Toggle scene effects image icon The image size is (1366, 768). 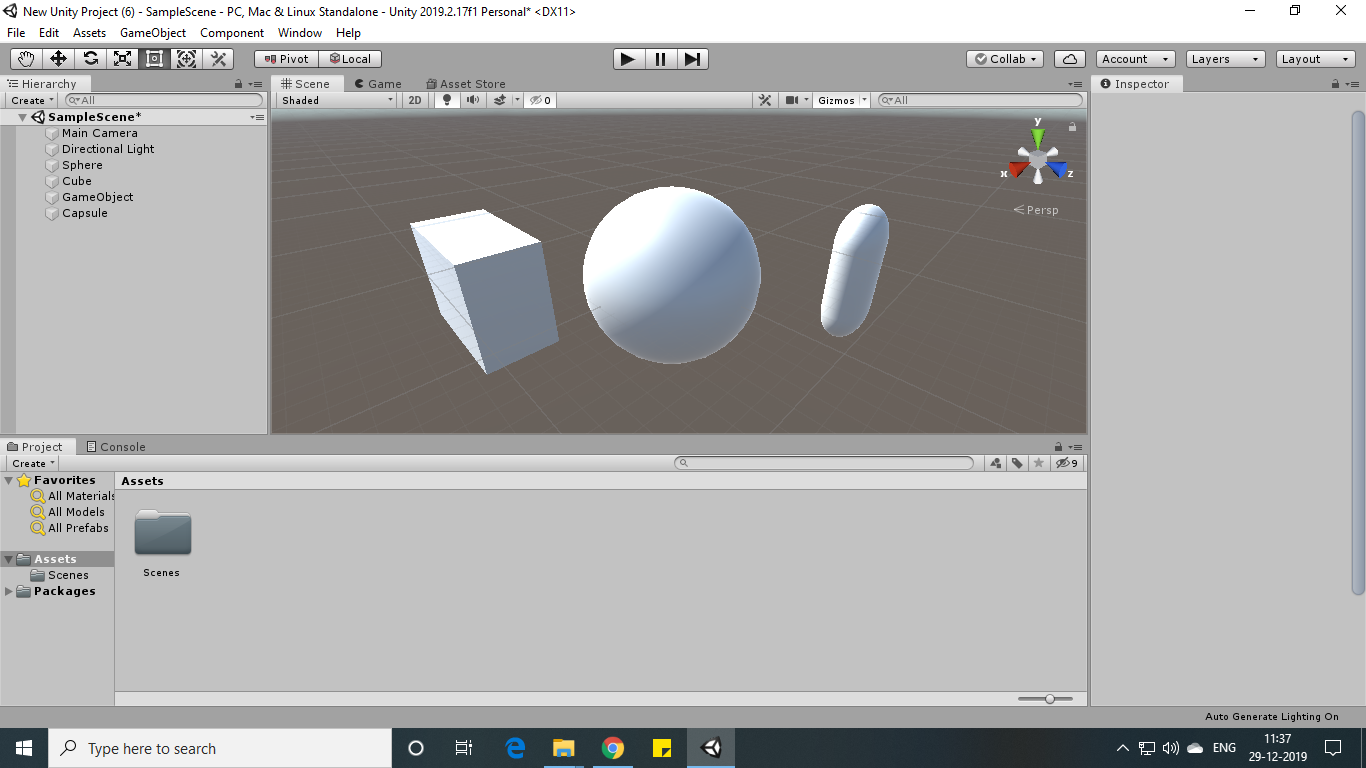[500, 100]
